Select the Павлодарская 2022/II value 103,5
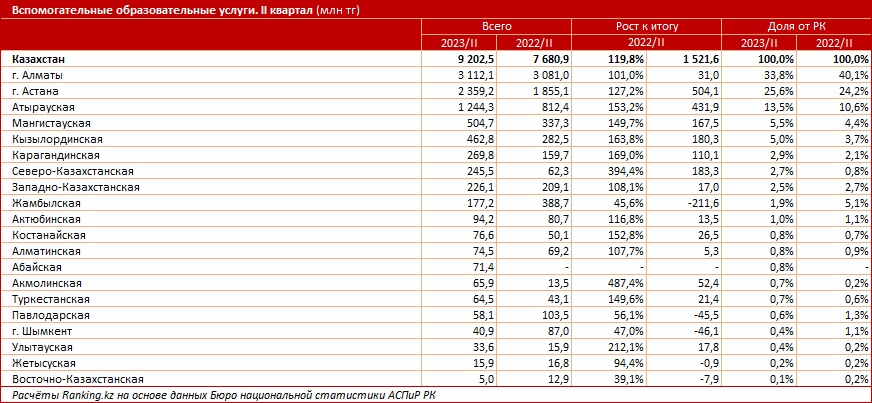This screenshot has width=872, height=403. [553, 315]
